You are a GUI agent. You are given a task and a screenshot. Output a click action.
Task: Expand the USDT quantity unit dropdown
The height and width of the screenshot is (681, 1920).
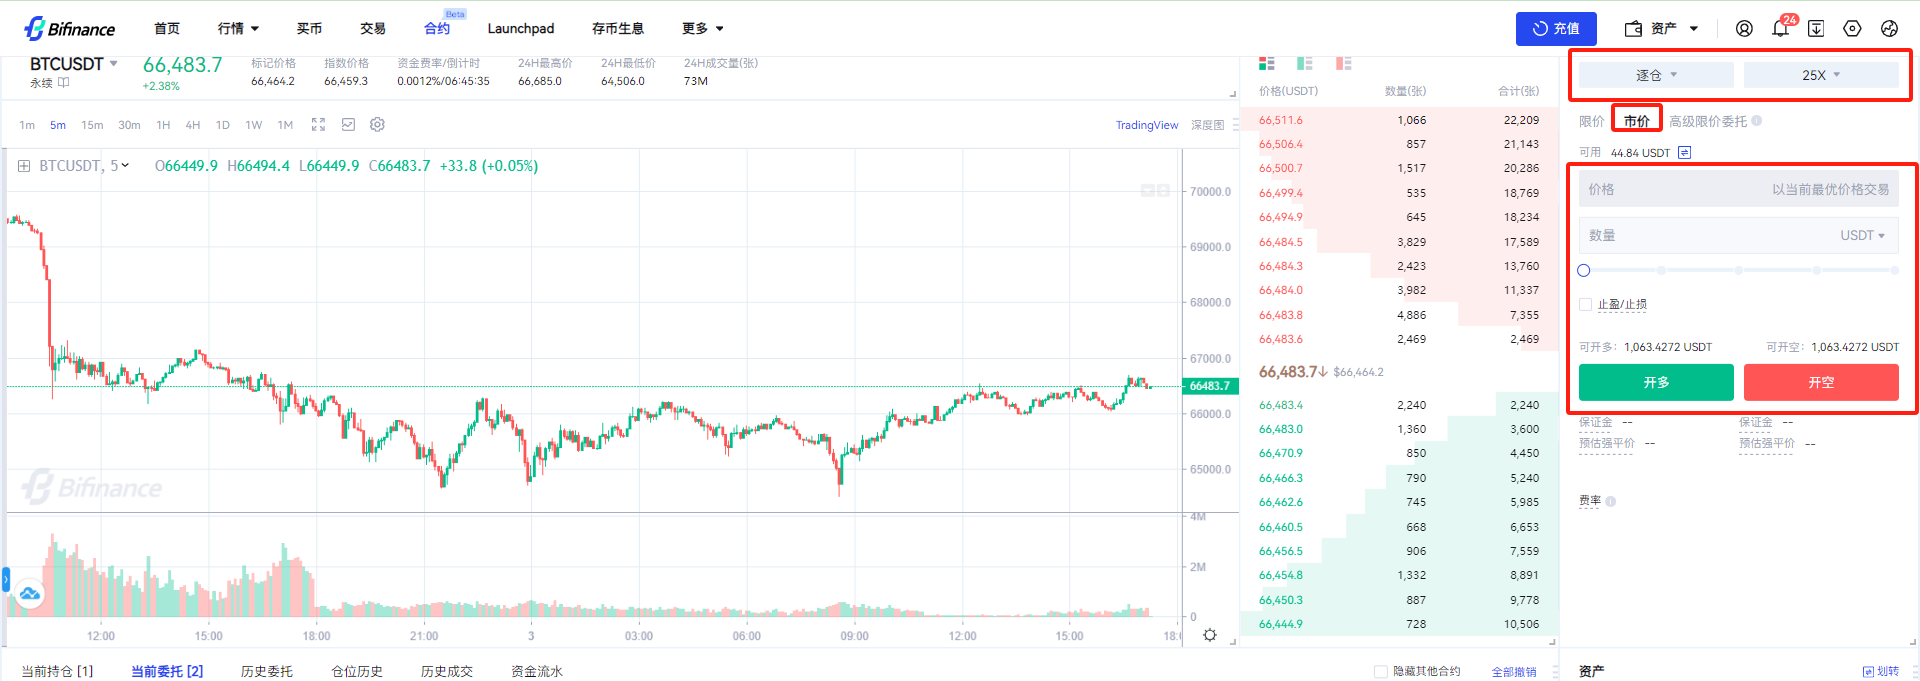[x=1862, y=236]
